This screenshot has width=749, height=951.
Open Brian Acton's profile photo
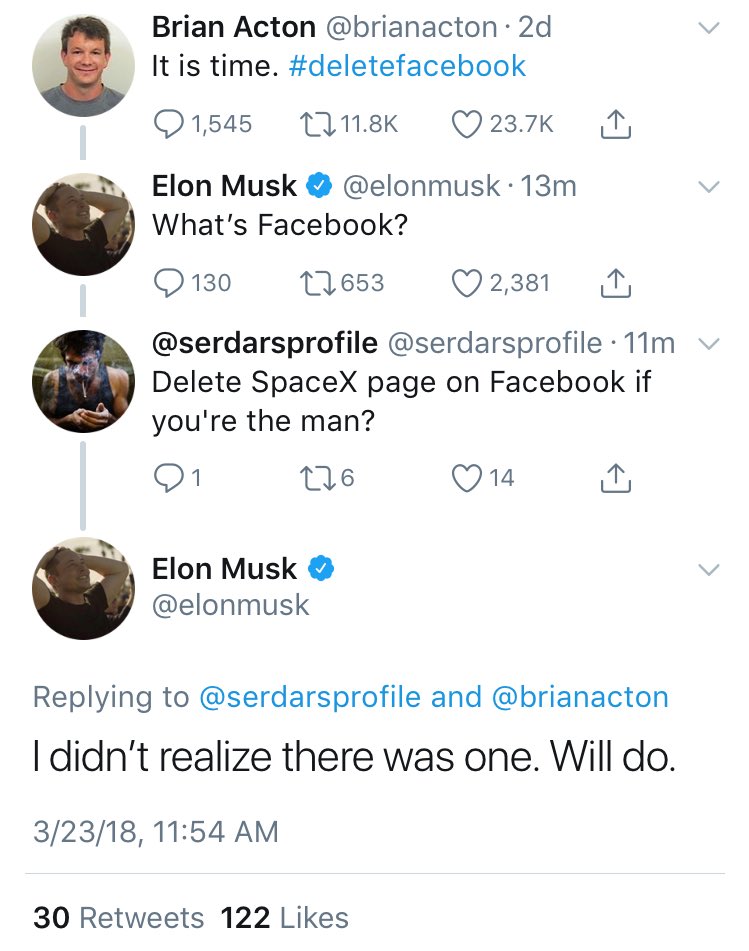pyautogui.click(x=83, y=66)
